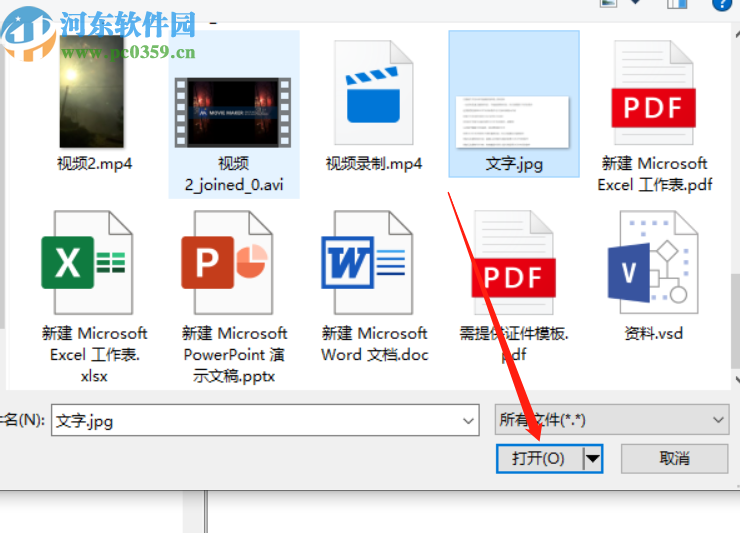Viewport: 740px width, 533px height.
Task: Click the PowerPoint 演示文稿.pptx name label
Action: coord(235,355)
